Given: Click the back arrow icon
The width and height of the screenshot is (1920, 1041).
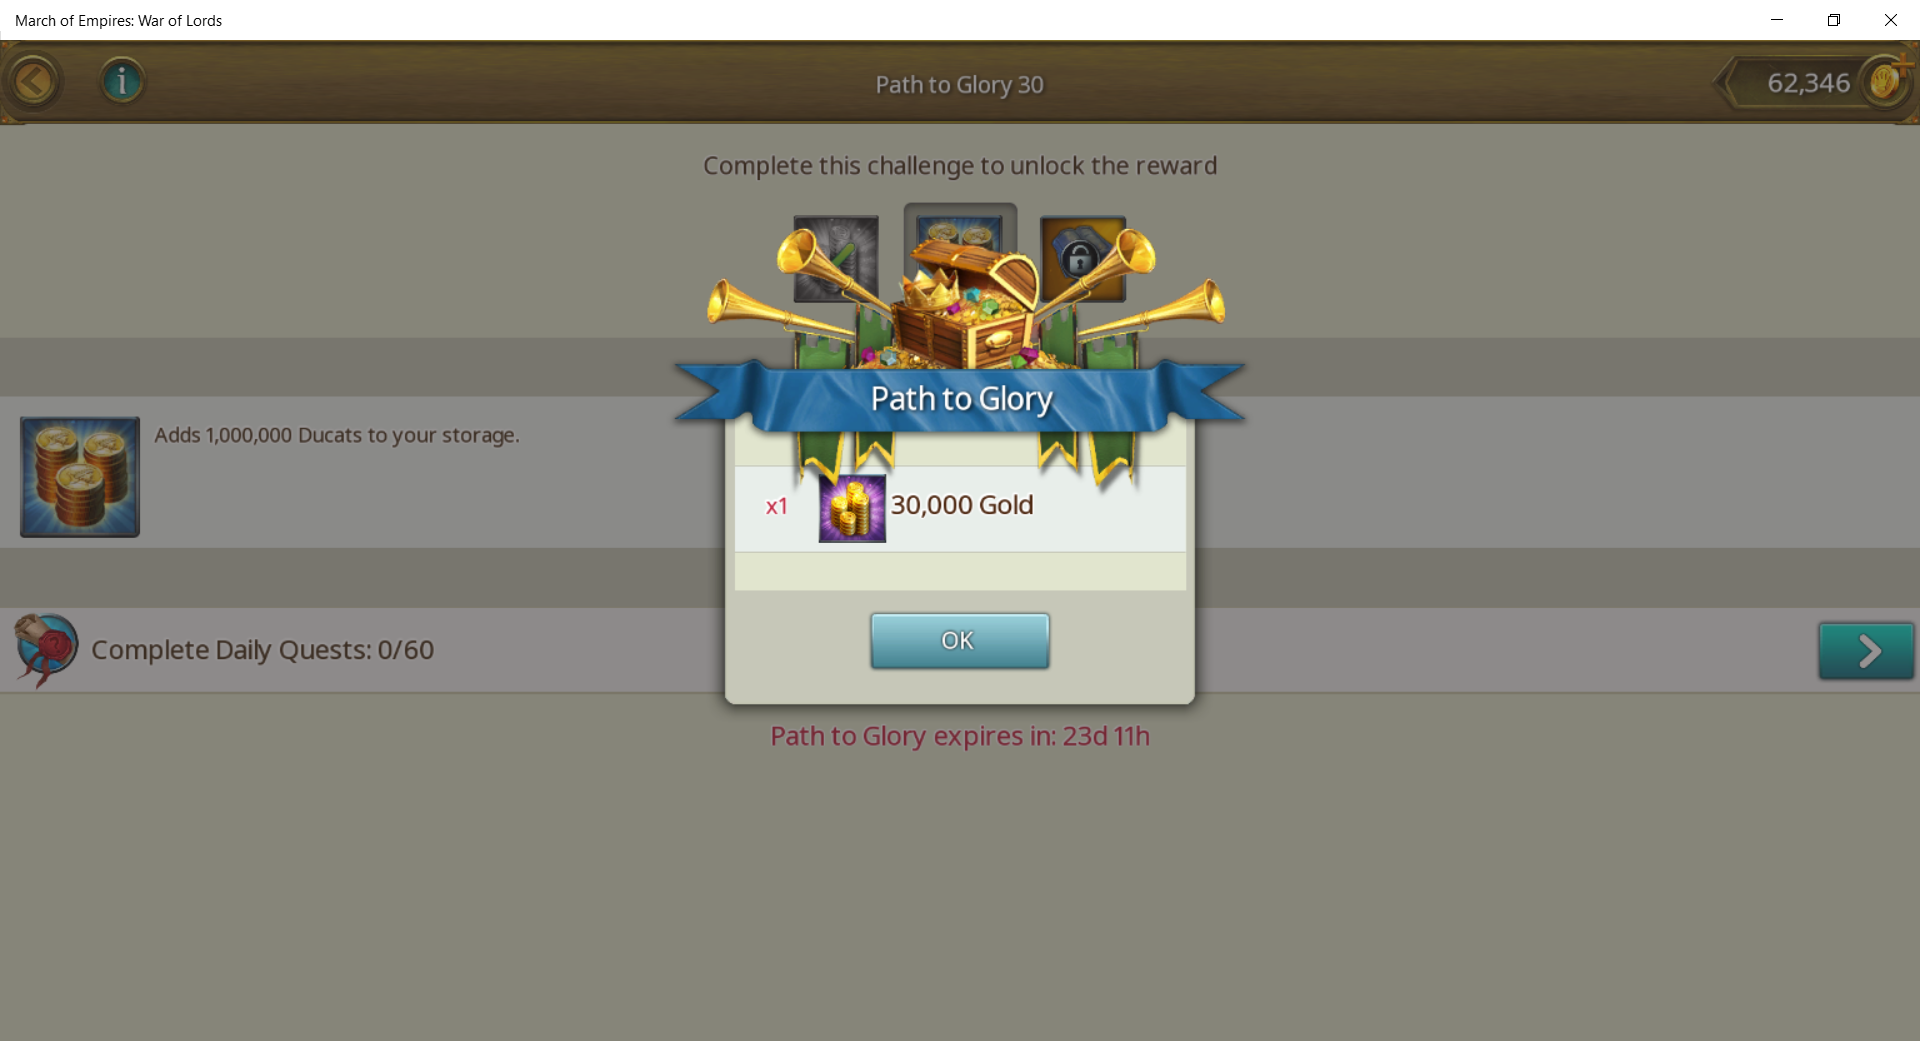Looking at the screenshot, I should click(34, 82).
